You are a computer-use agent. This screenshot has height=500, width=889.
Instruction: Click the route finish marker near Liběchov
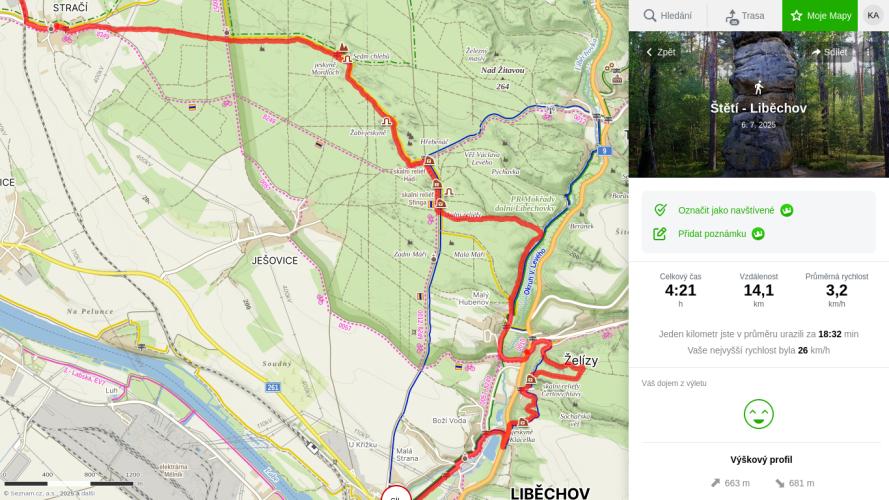[x=394, y=494]
